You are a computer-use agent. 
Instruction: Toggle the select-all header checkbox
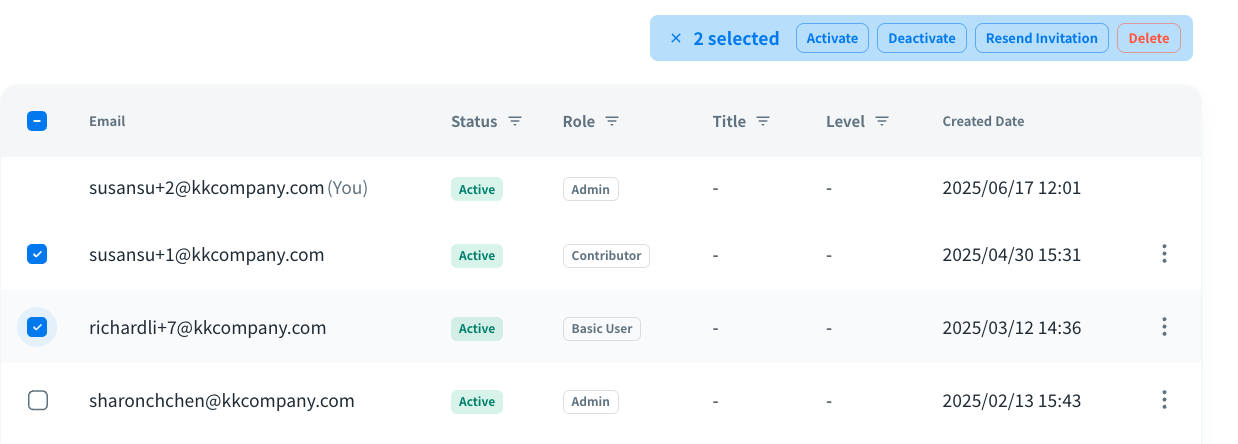pos(37,121)
